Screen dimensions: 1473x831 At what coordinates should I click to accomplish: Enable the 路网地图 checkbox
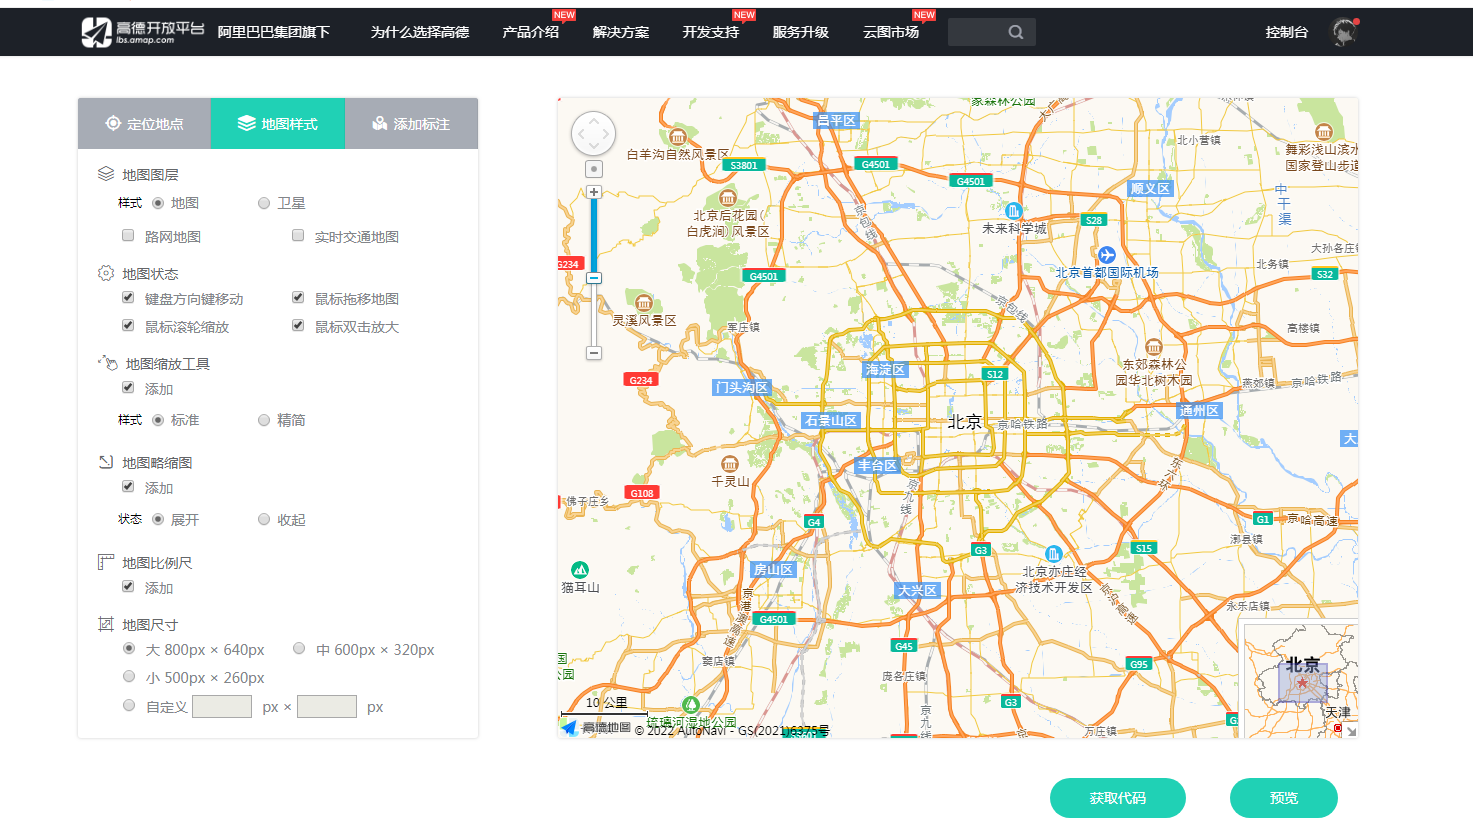128,235
